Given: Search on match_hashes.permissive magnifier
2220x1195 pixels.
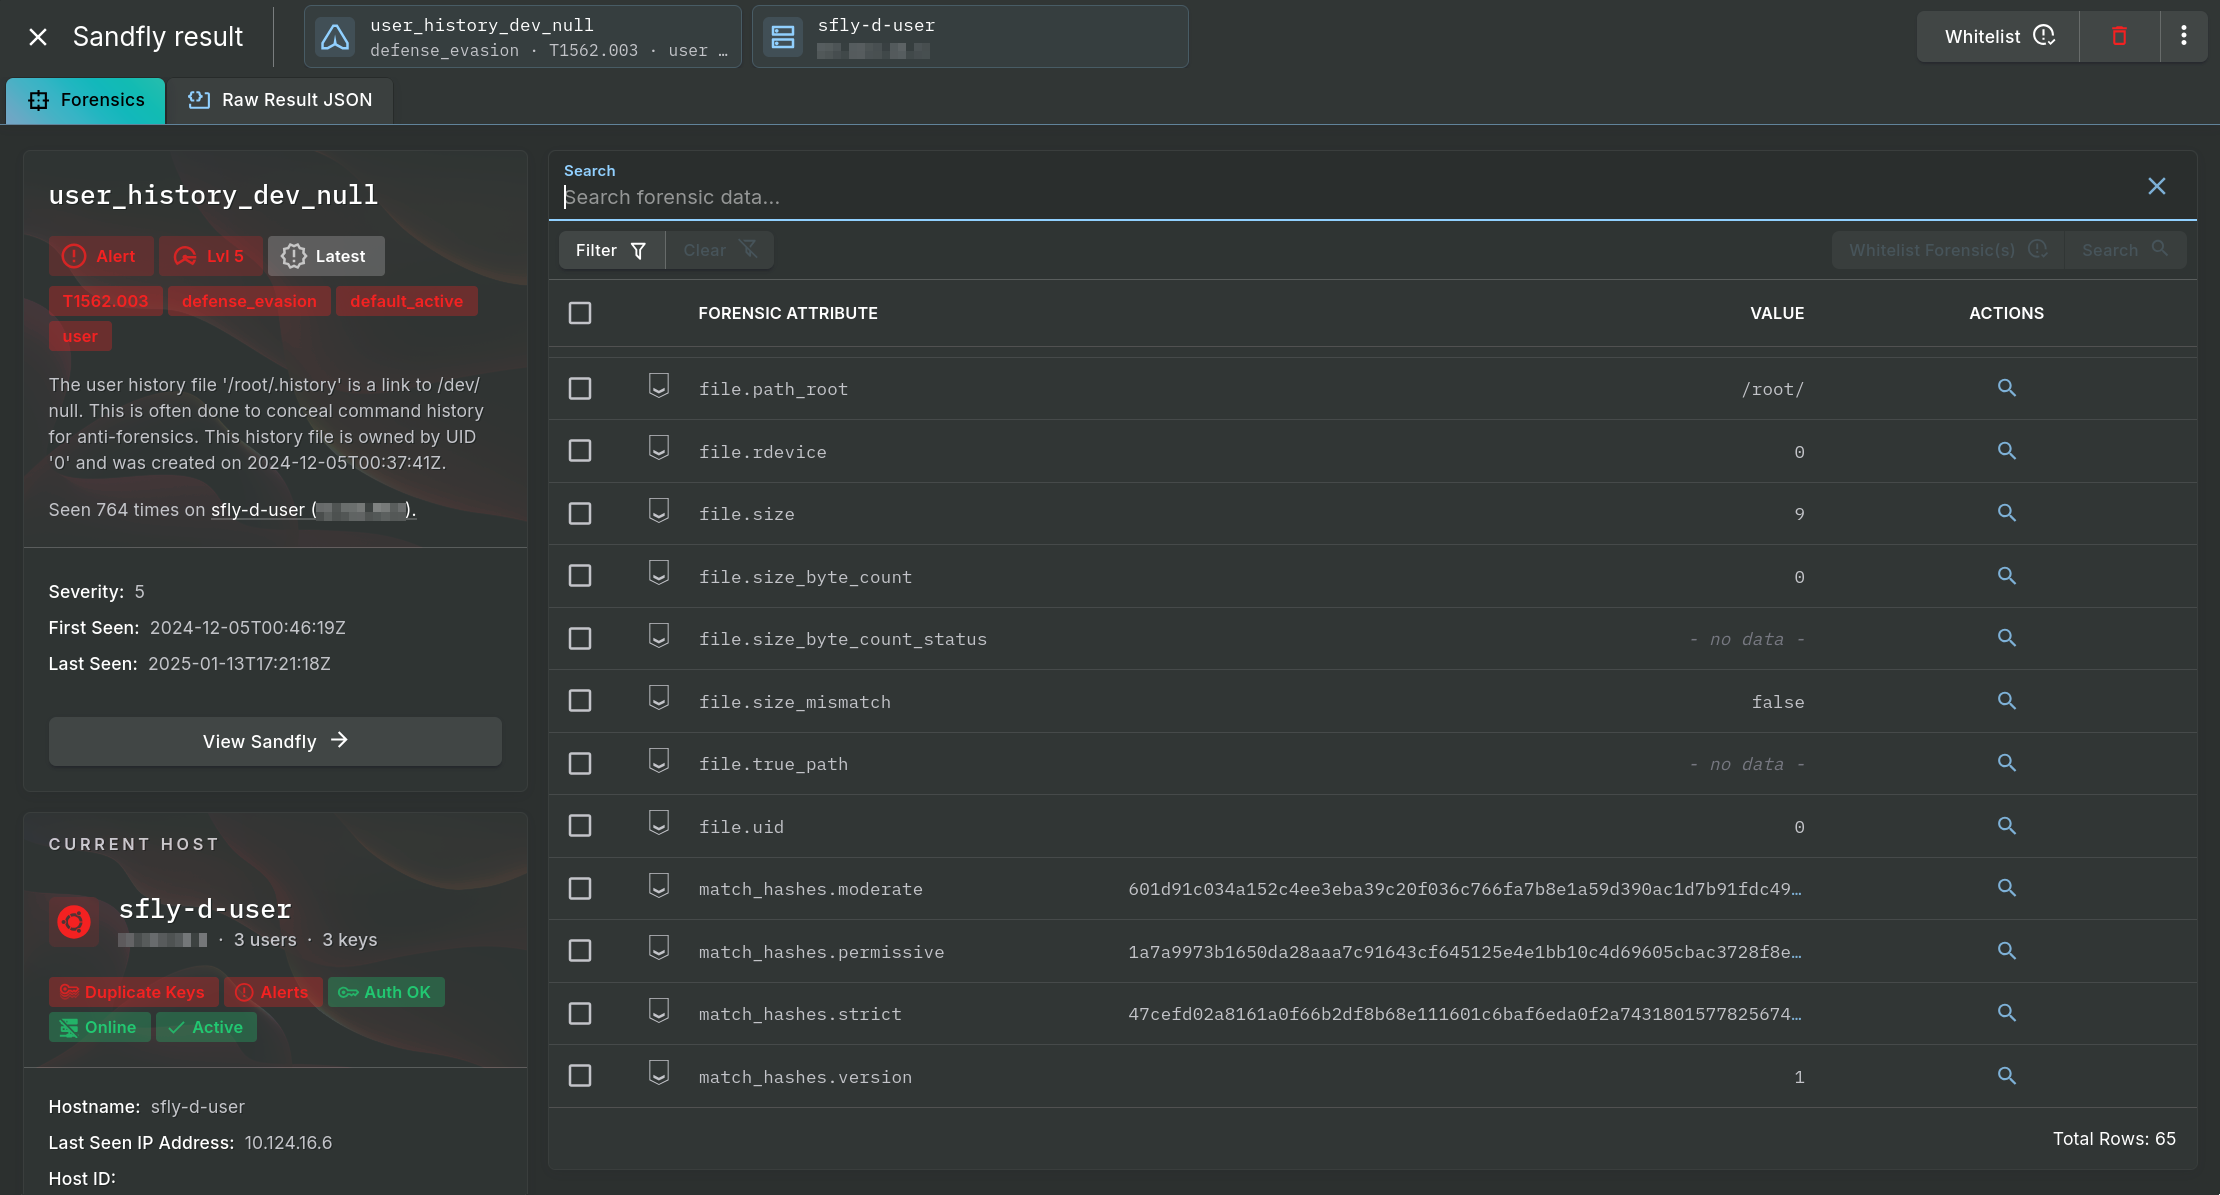Looking at the screenshot, I should (x=2006, y=951).
